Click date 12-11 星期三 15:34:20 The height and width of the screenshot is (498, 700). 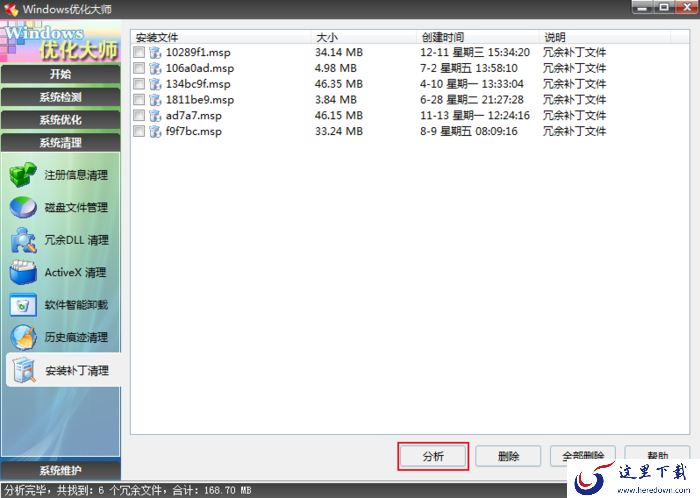tap(475, 52)
